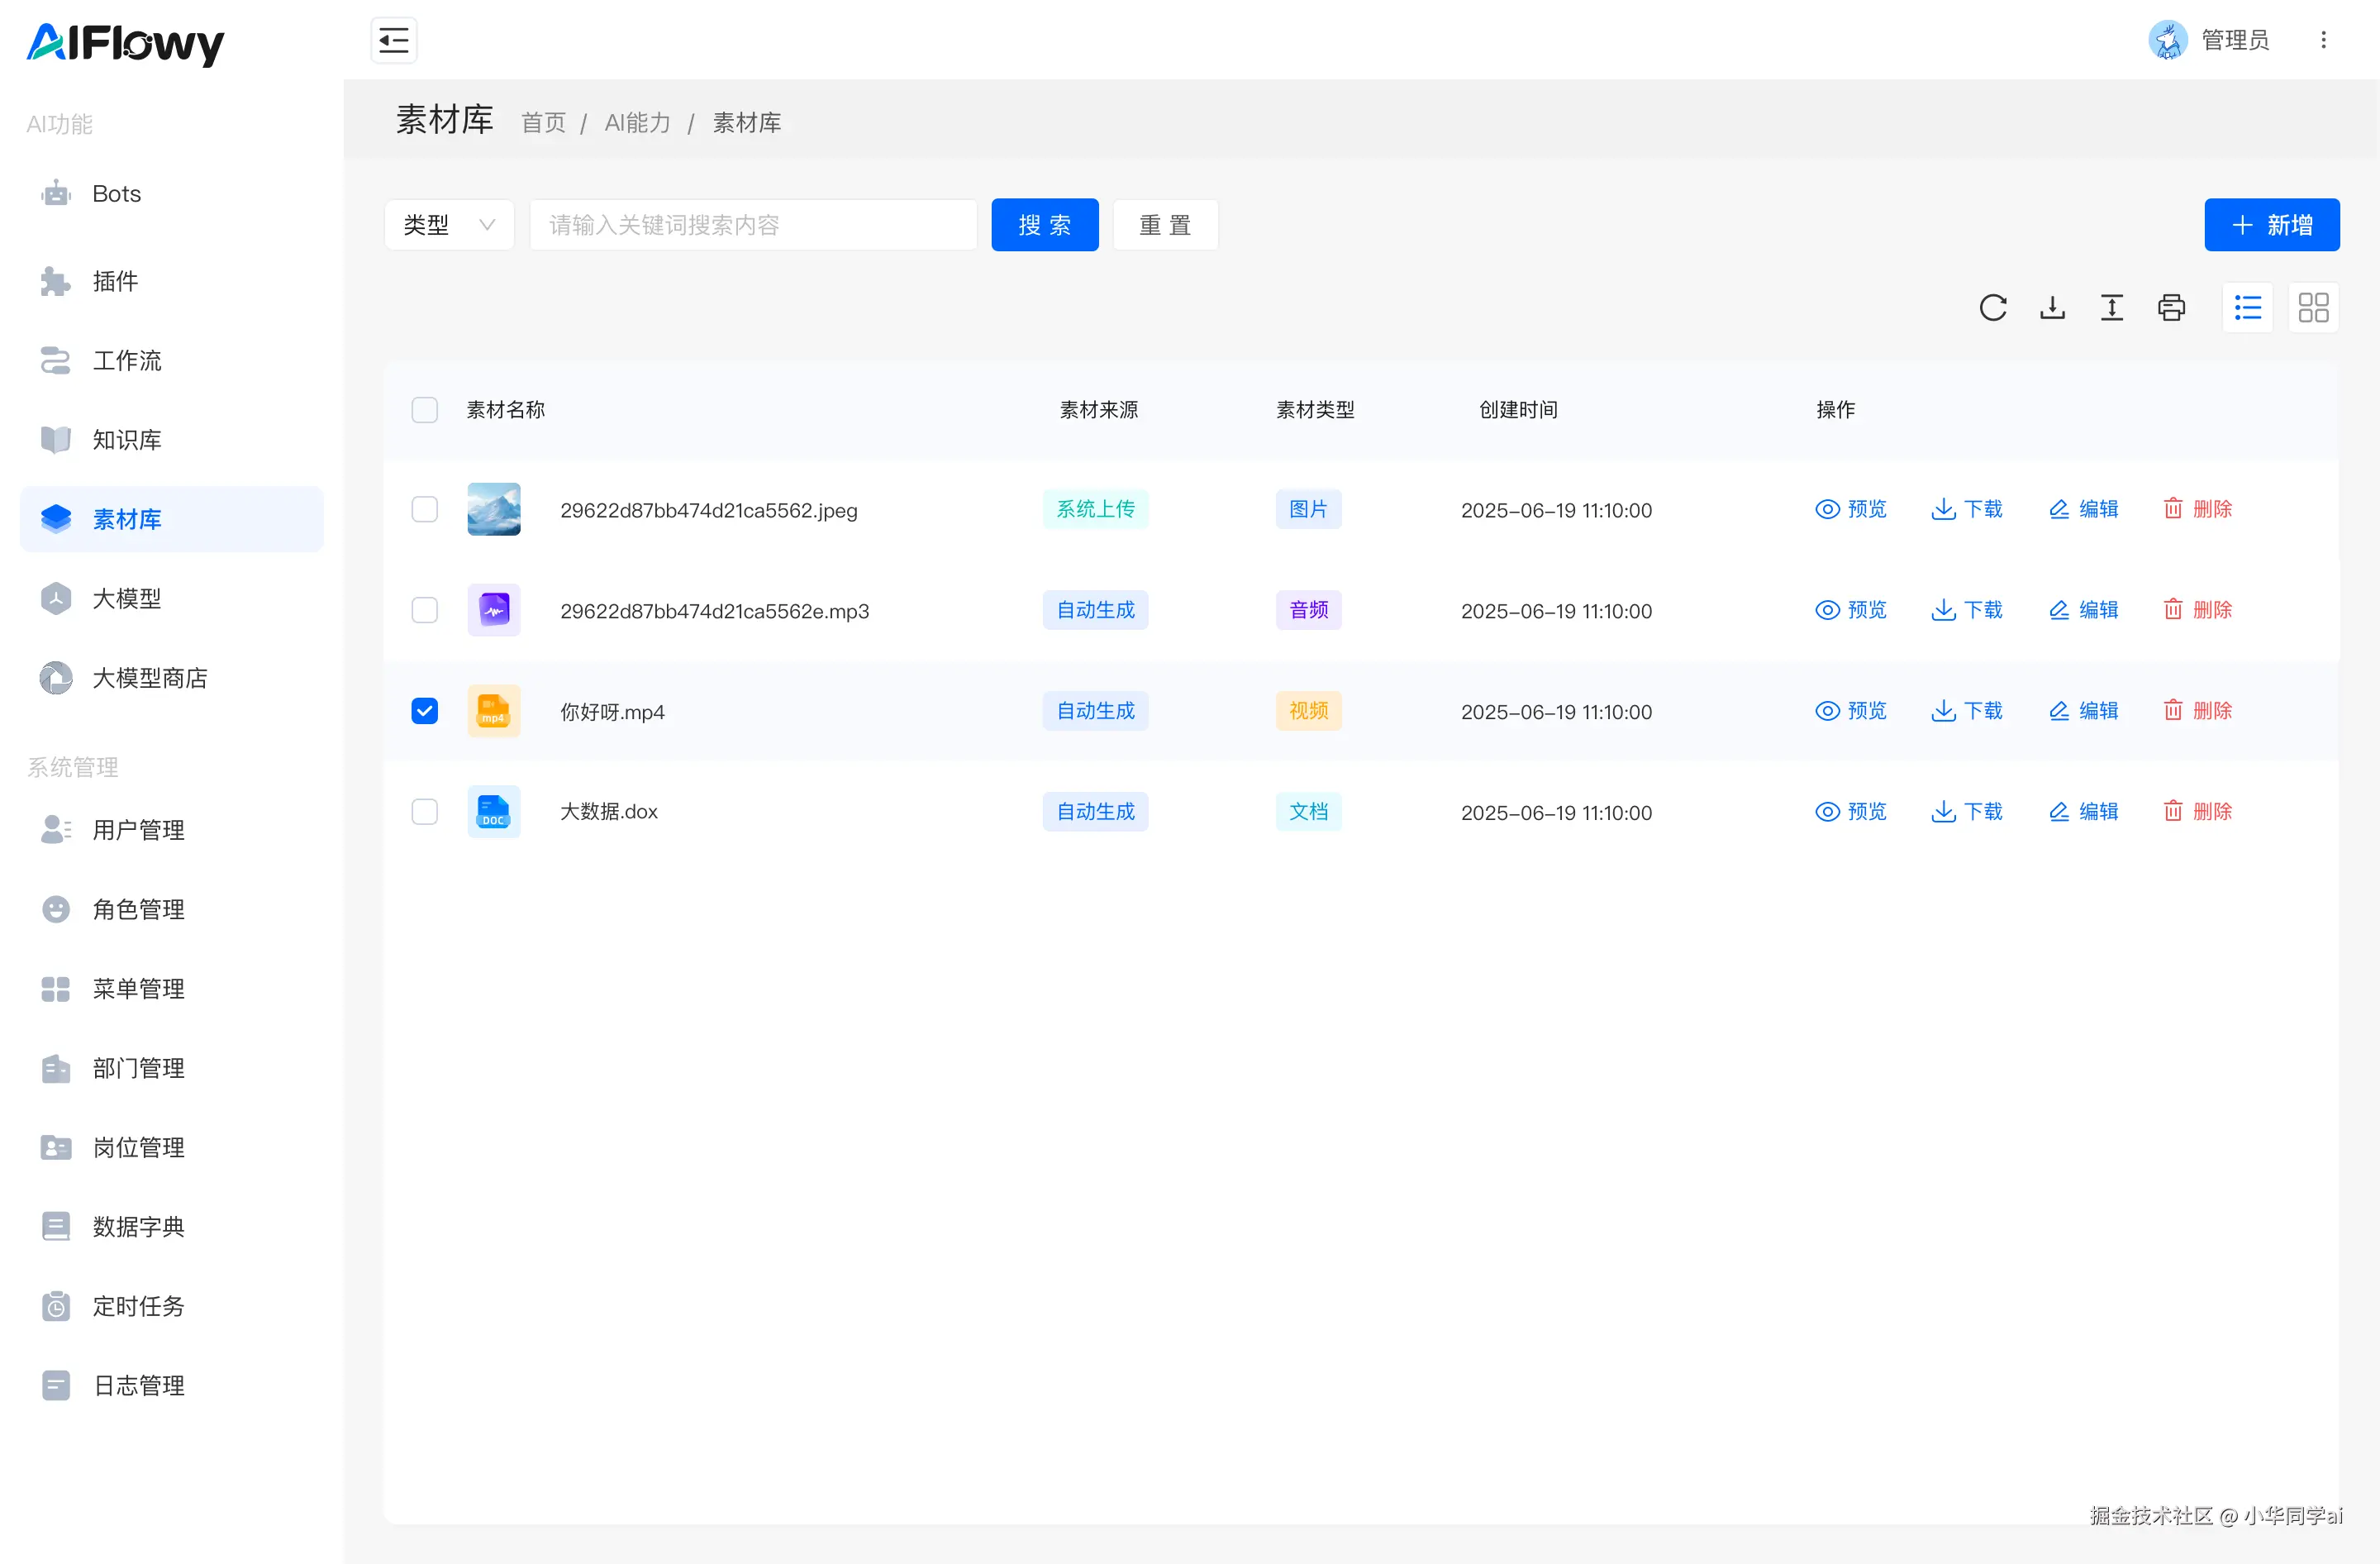Click the jpeg mountain image thumbnail
2380x1564 pixels.
(x=494, y=510)
